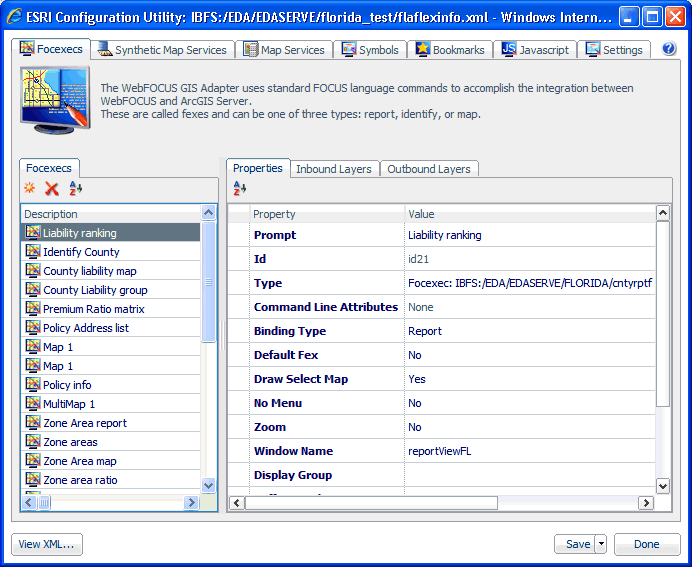
Task: Switch to Inbound Layers tab
Action: (334, 169)
